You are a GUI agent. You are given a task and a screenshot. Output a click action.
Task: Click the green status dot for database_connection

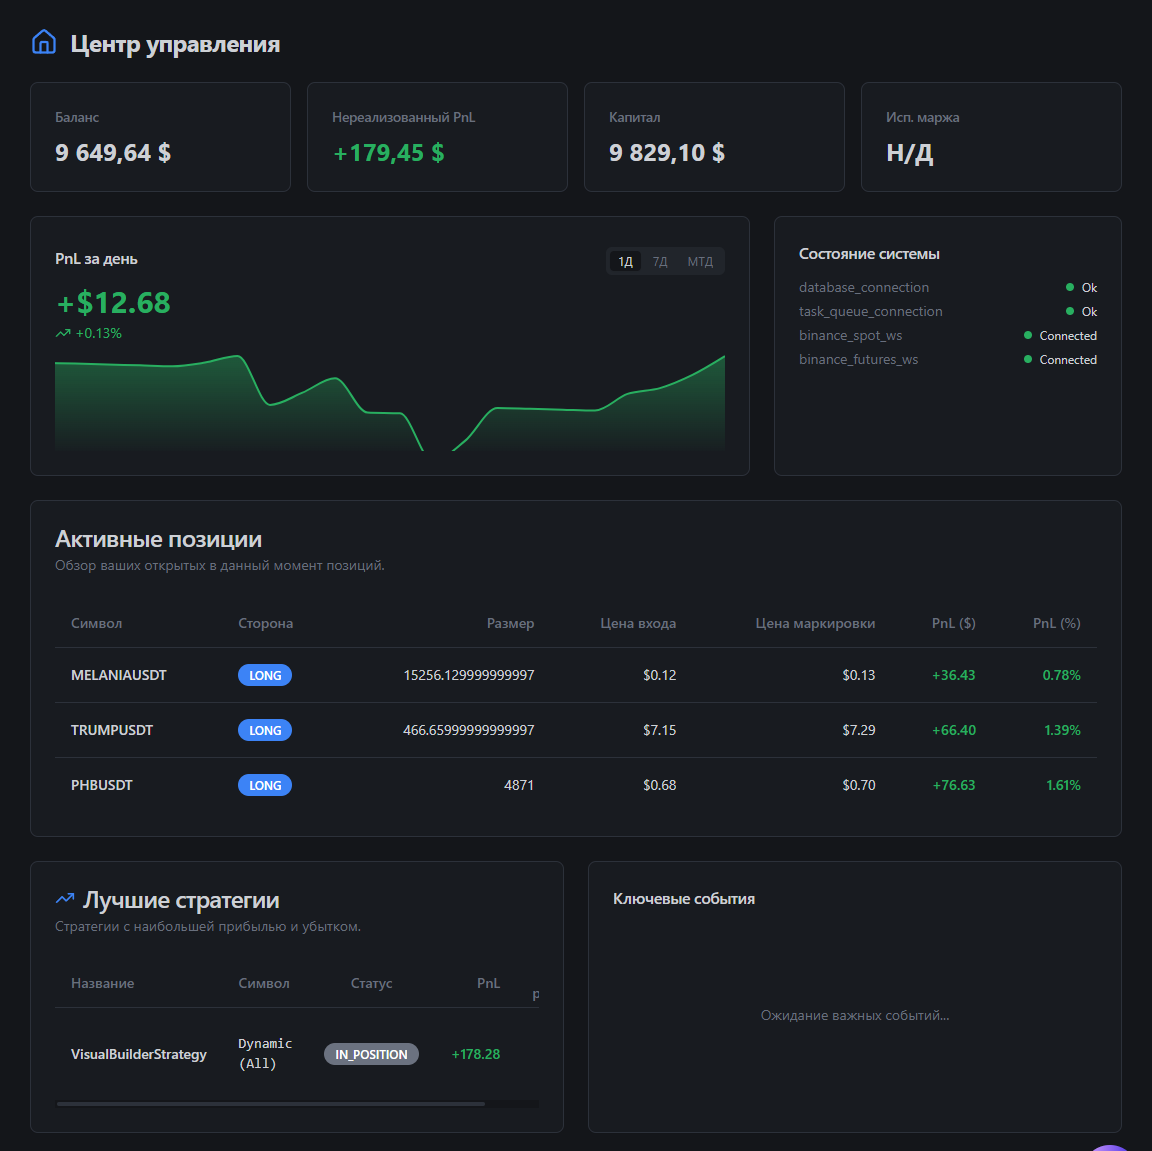[1069, 287]
